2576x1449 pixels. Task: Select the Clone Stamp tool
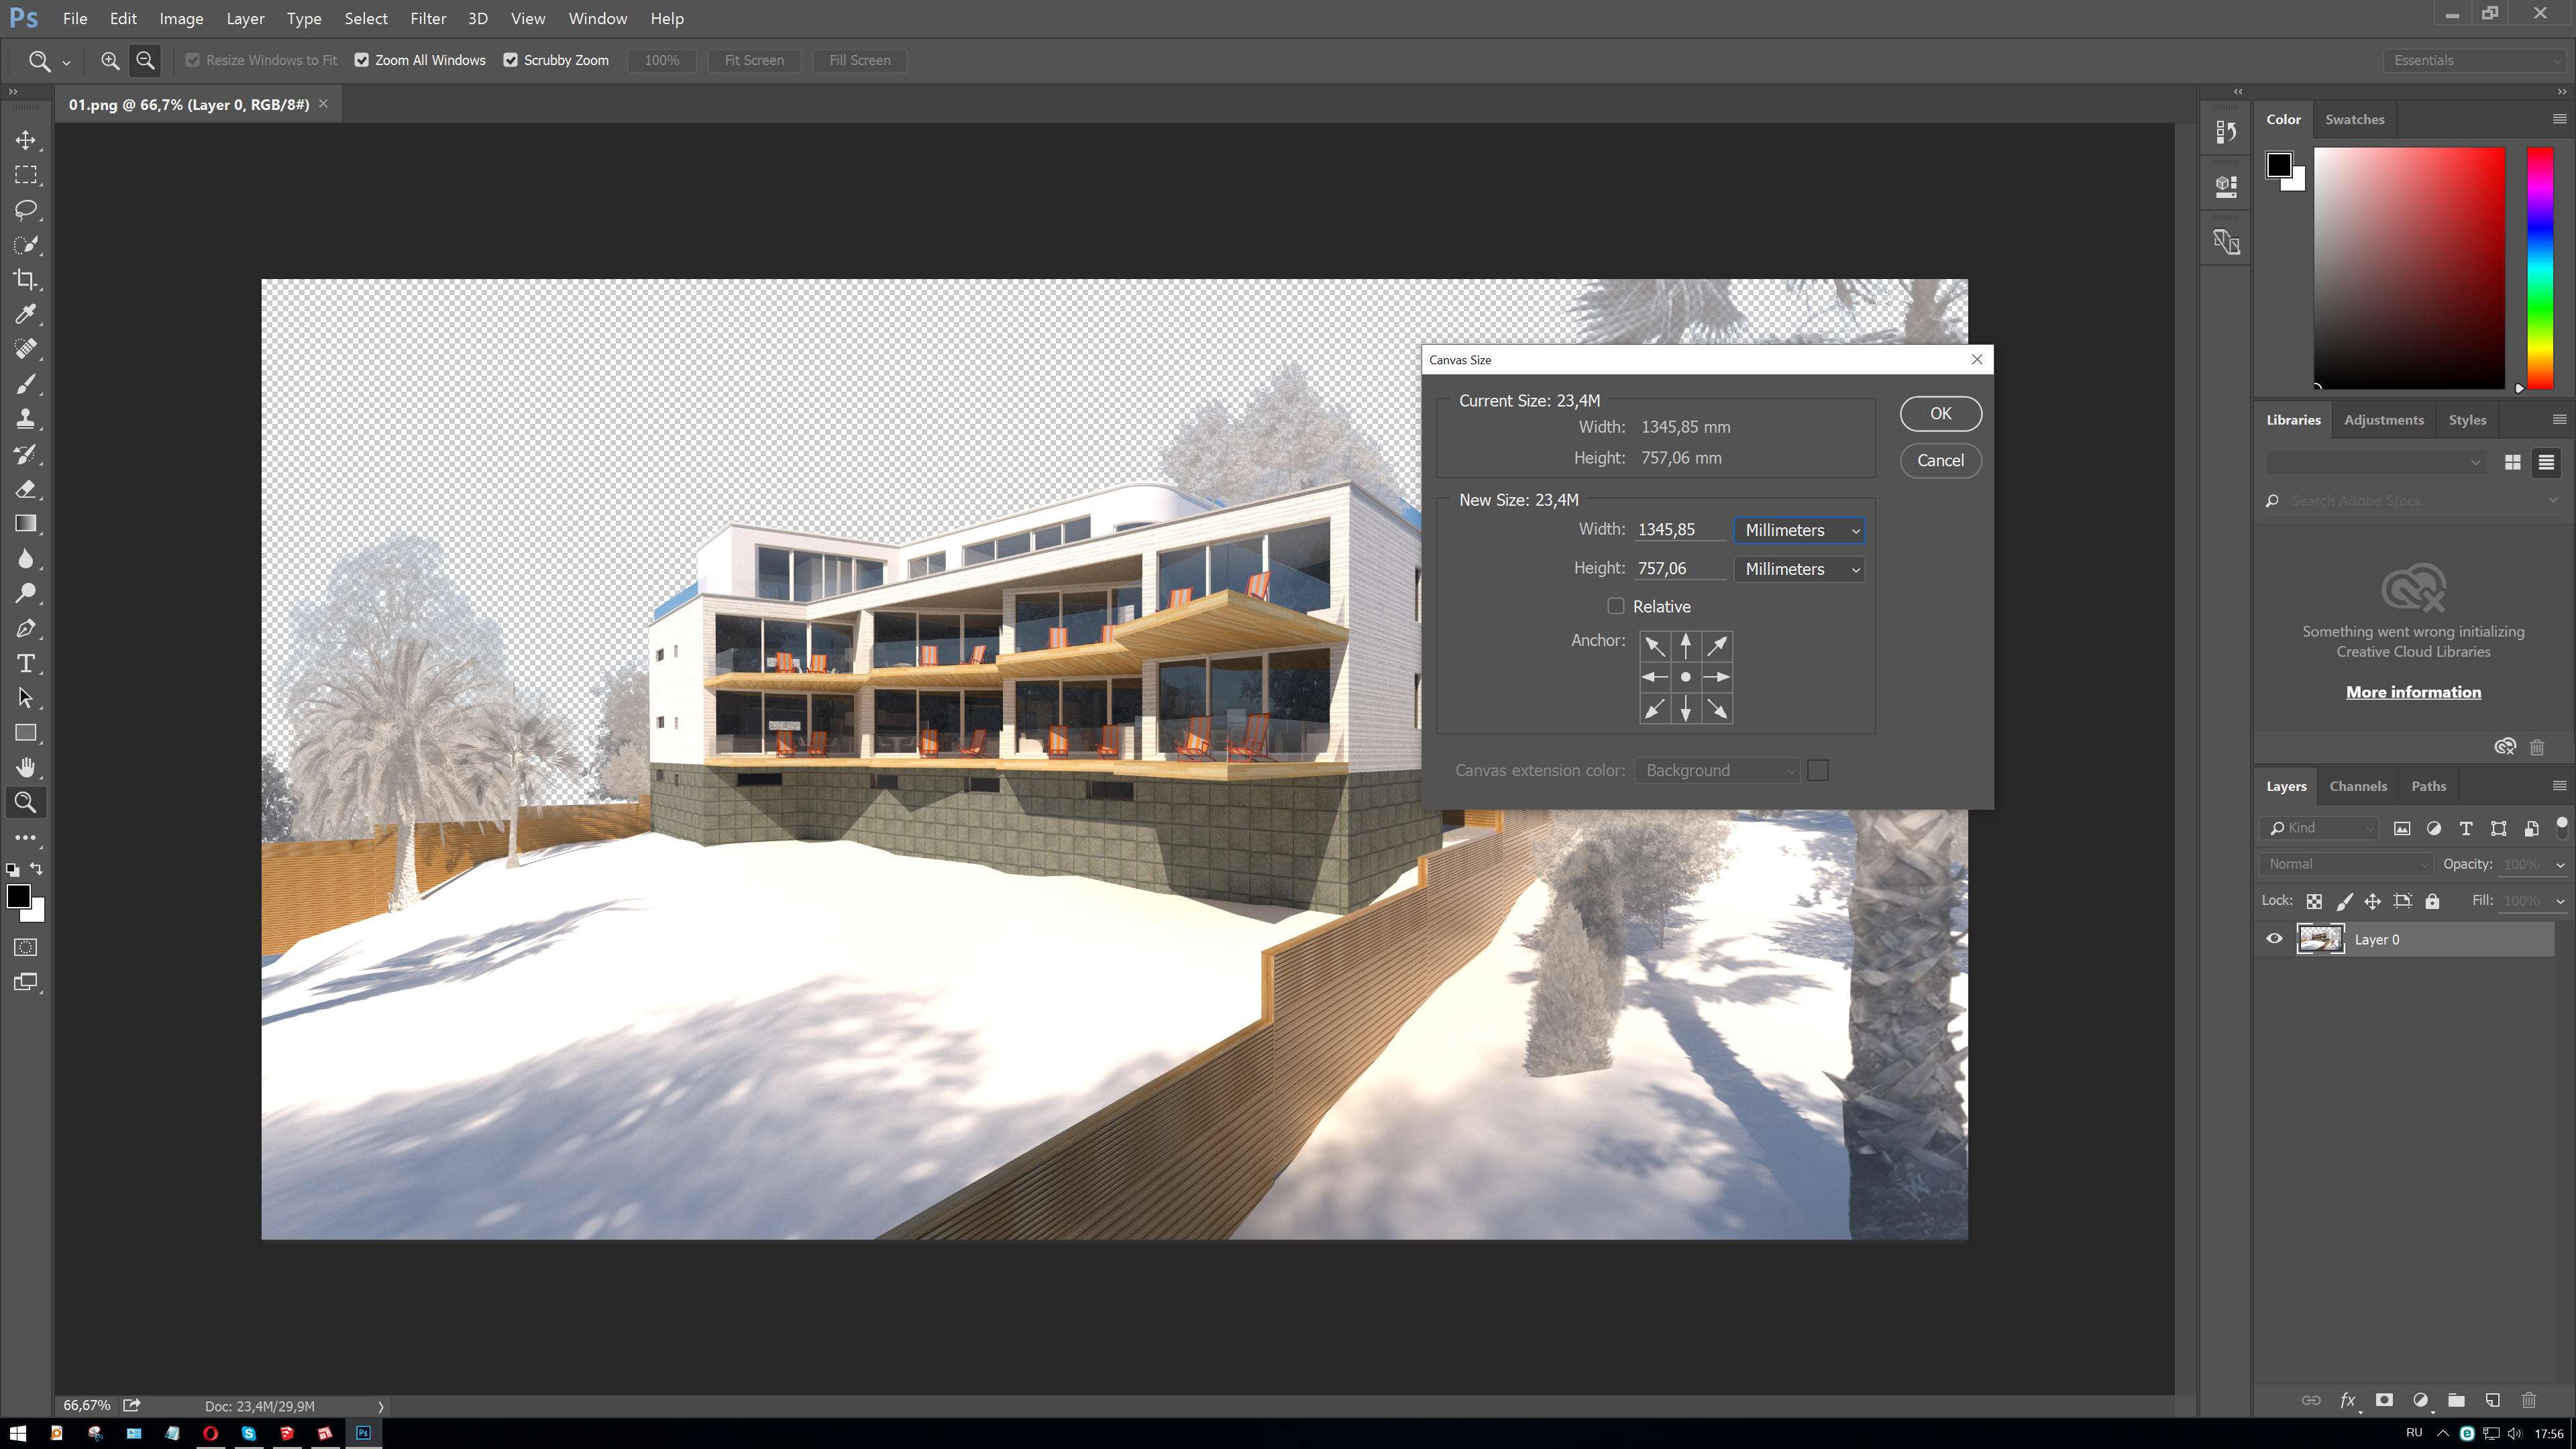26,419
